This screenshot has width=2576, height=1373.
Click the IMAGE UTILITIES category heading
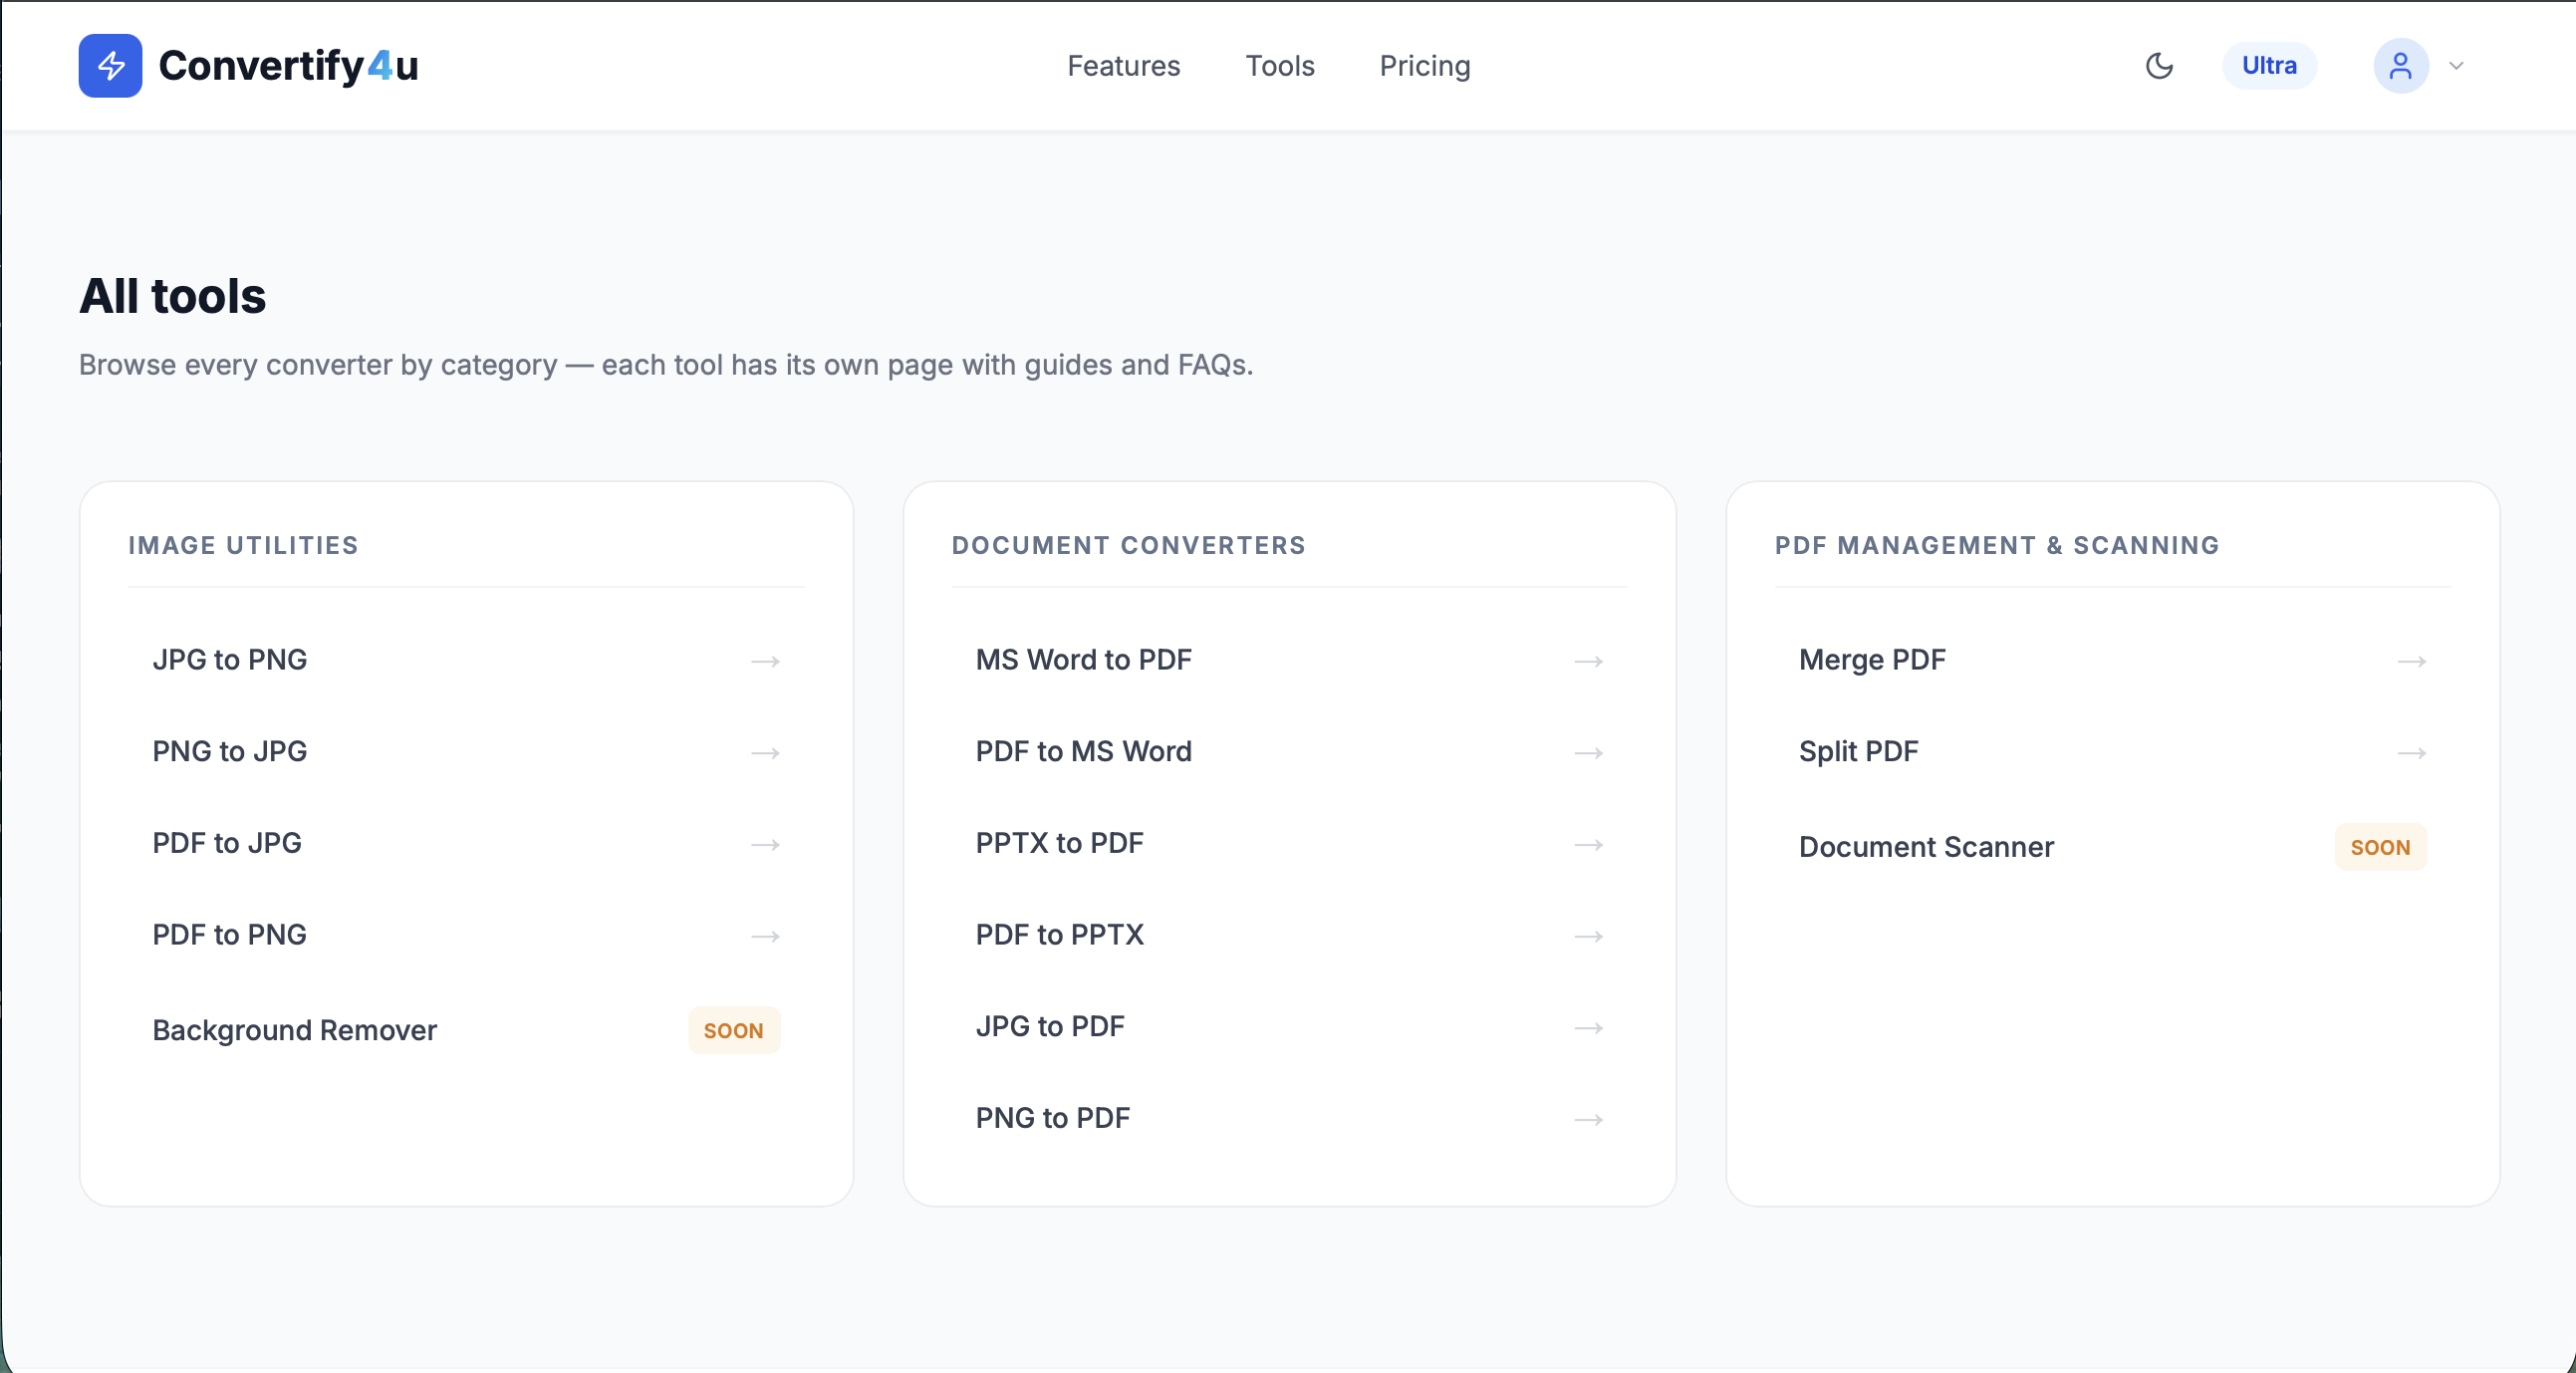pyautogui.click(x=243, y=545)
